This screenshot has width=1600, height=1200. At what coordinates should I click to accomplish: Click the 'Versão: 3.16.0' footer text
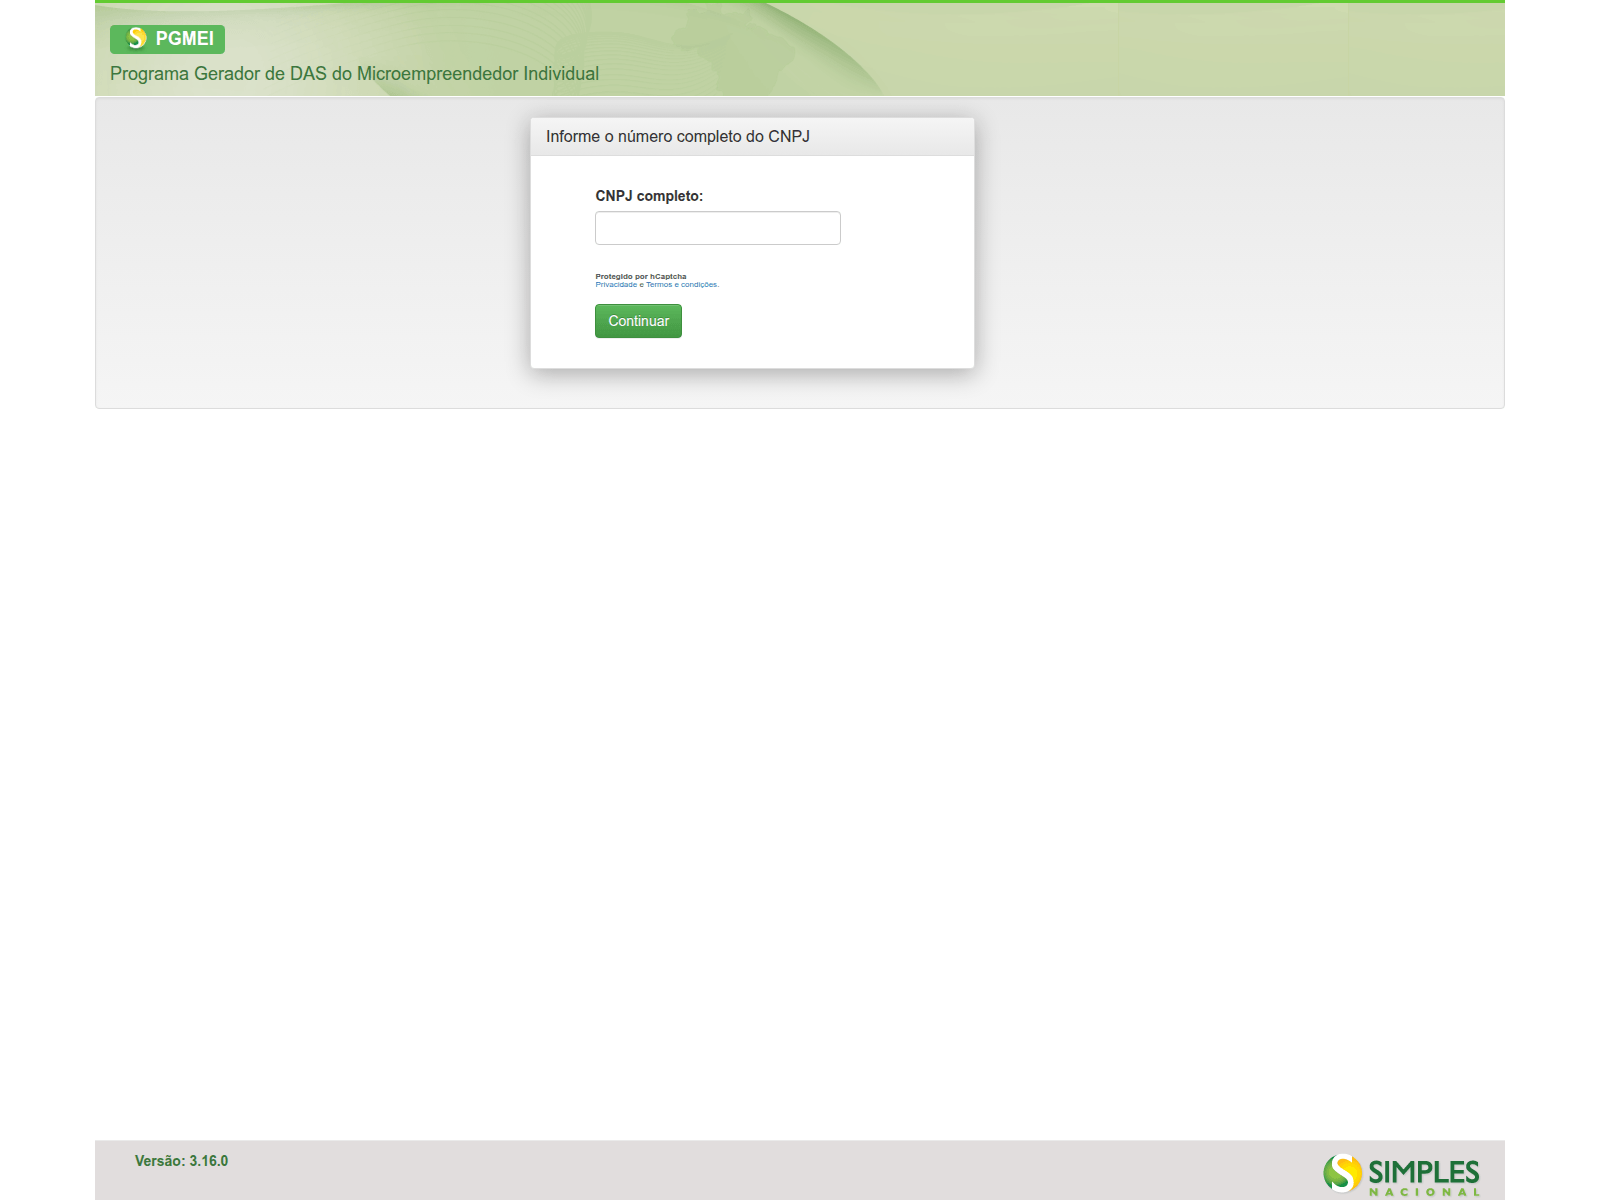181,1161
